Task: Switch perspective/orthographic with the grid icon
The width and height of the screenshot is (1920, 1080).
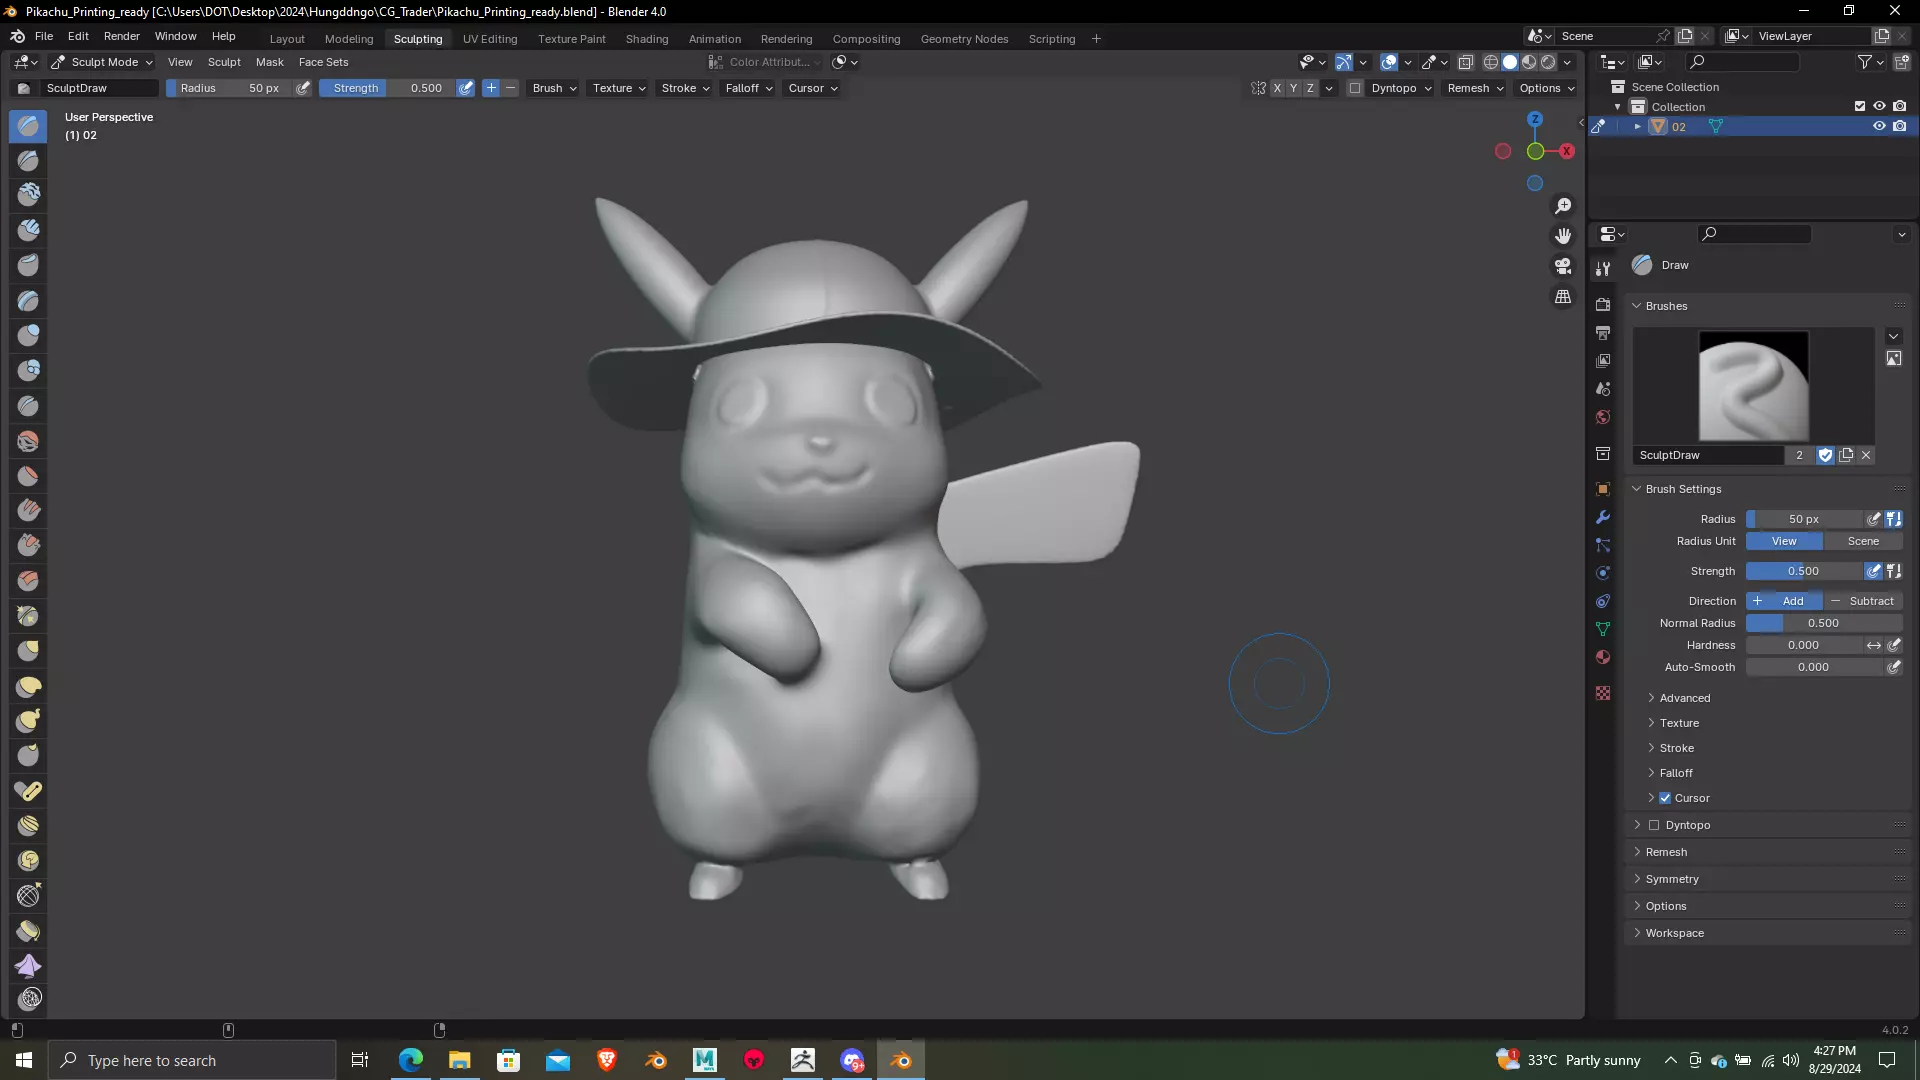Action: [x=1563, y=297]
